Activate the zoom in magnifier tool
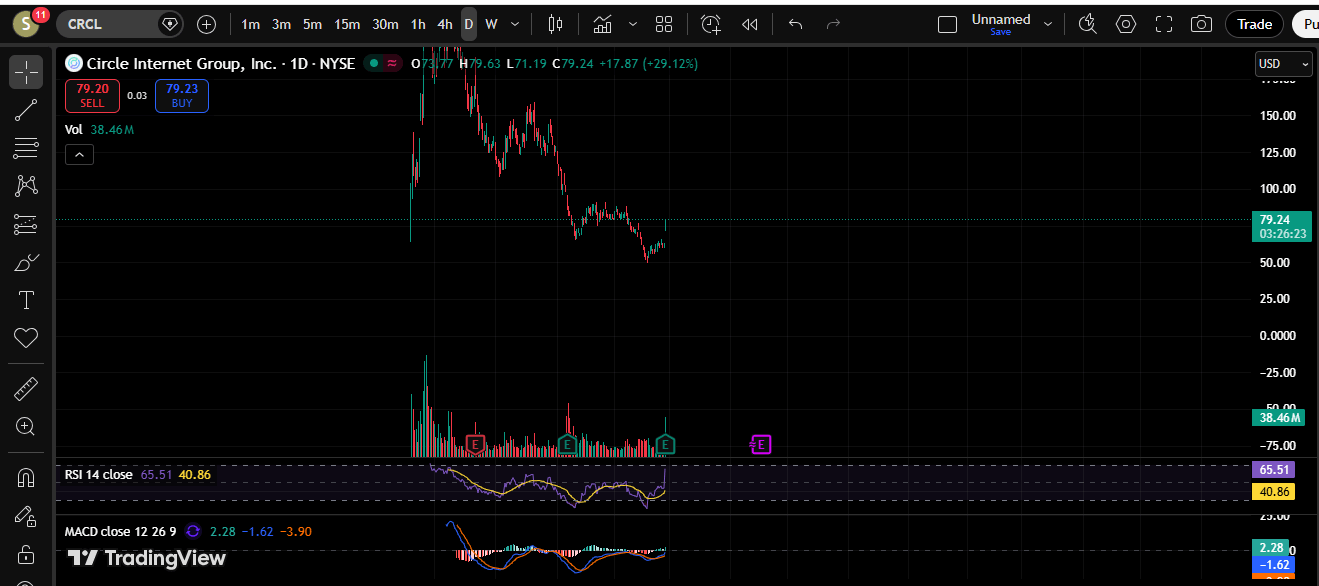This screenshot has width=1319, height=586. click(x=26, y=427)
